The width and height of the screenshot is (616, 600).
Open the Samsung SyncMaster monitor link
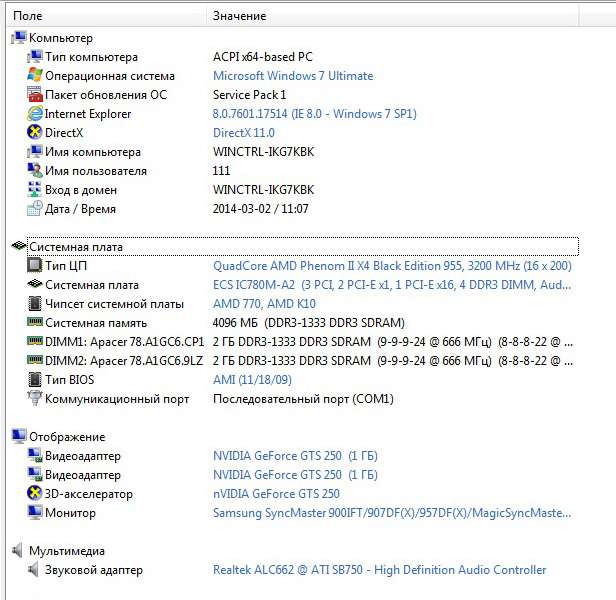[392, 513]
